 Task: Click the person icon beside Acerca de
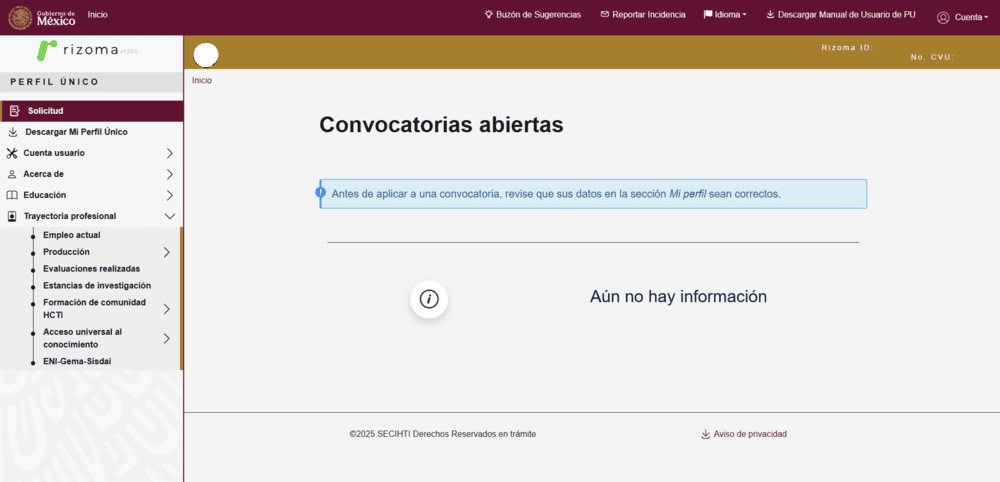coord(11,174)
